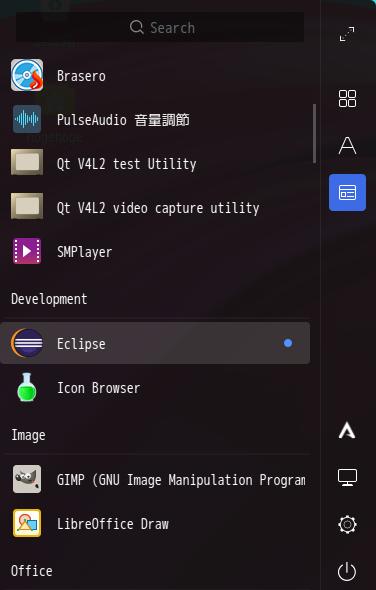Screen dimensions: 376x590
Task: Focus the Search input field
Action: pyautogui.click(x=160, y=27)
